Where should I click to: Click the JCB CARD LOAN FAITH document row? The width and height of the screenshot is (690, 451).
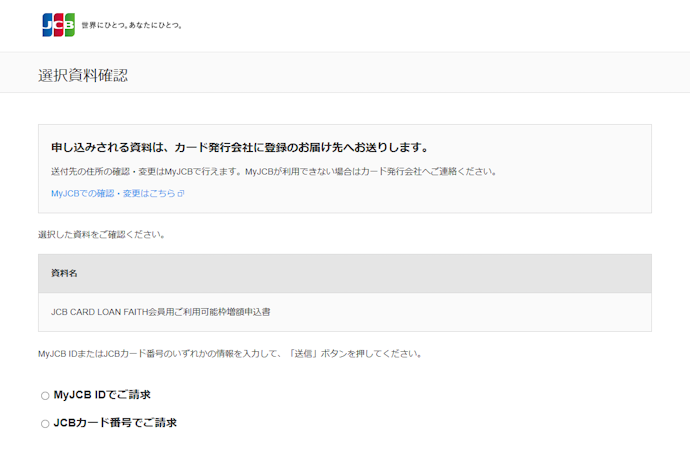(345, 312)
